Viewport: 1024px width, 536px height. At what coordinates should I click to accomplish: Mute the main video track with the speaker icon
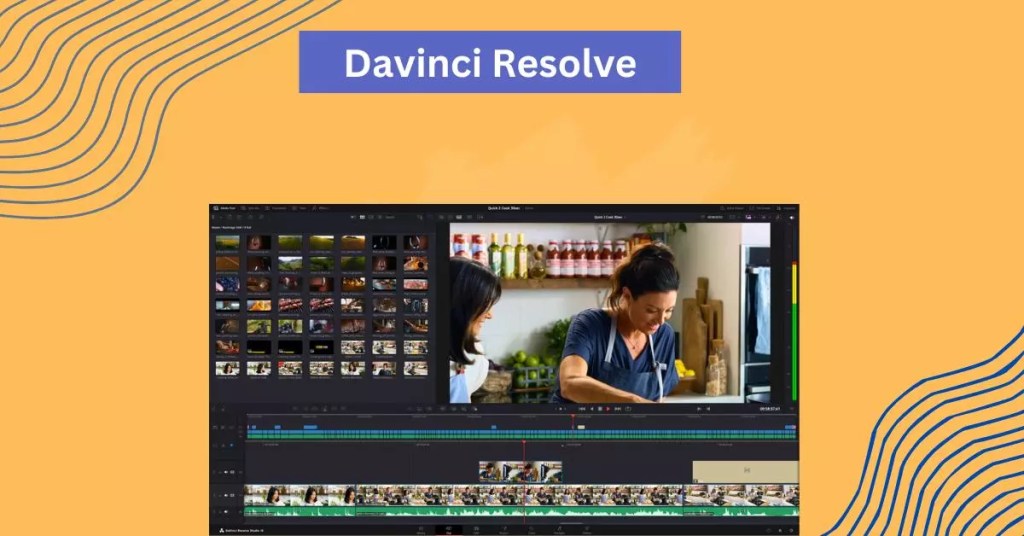(x=226, y=496)
